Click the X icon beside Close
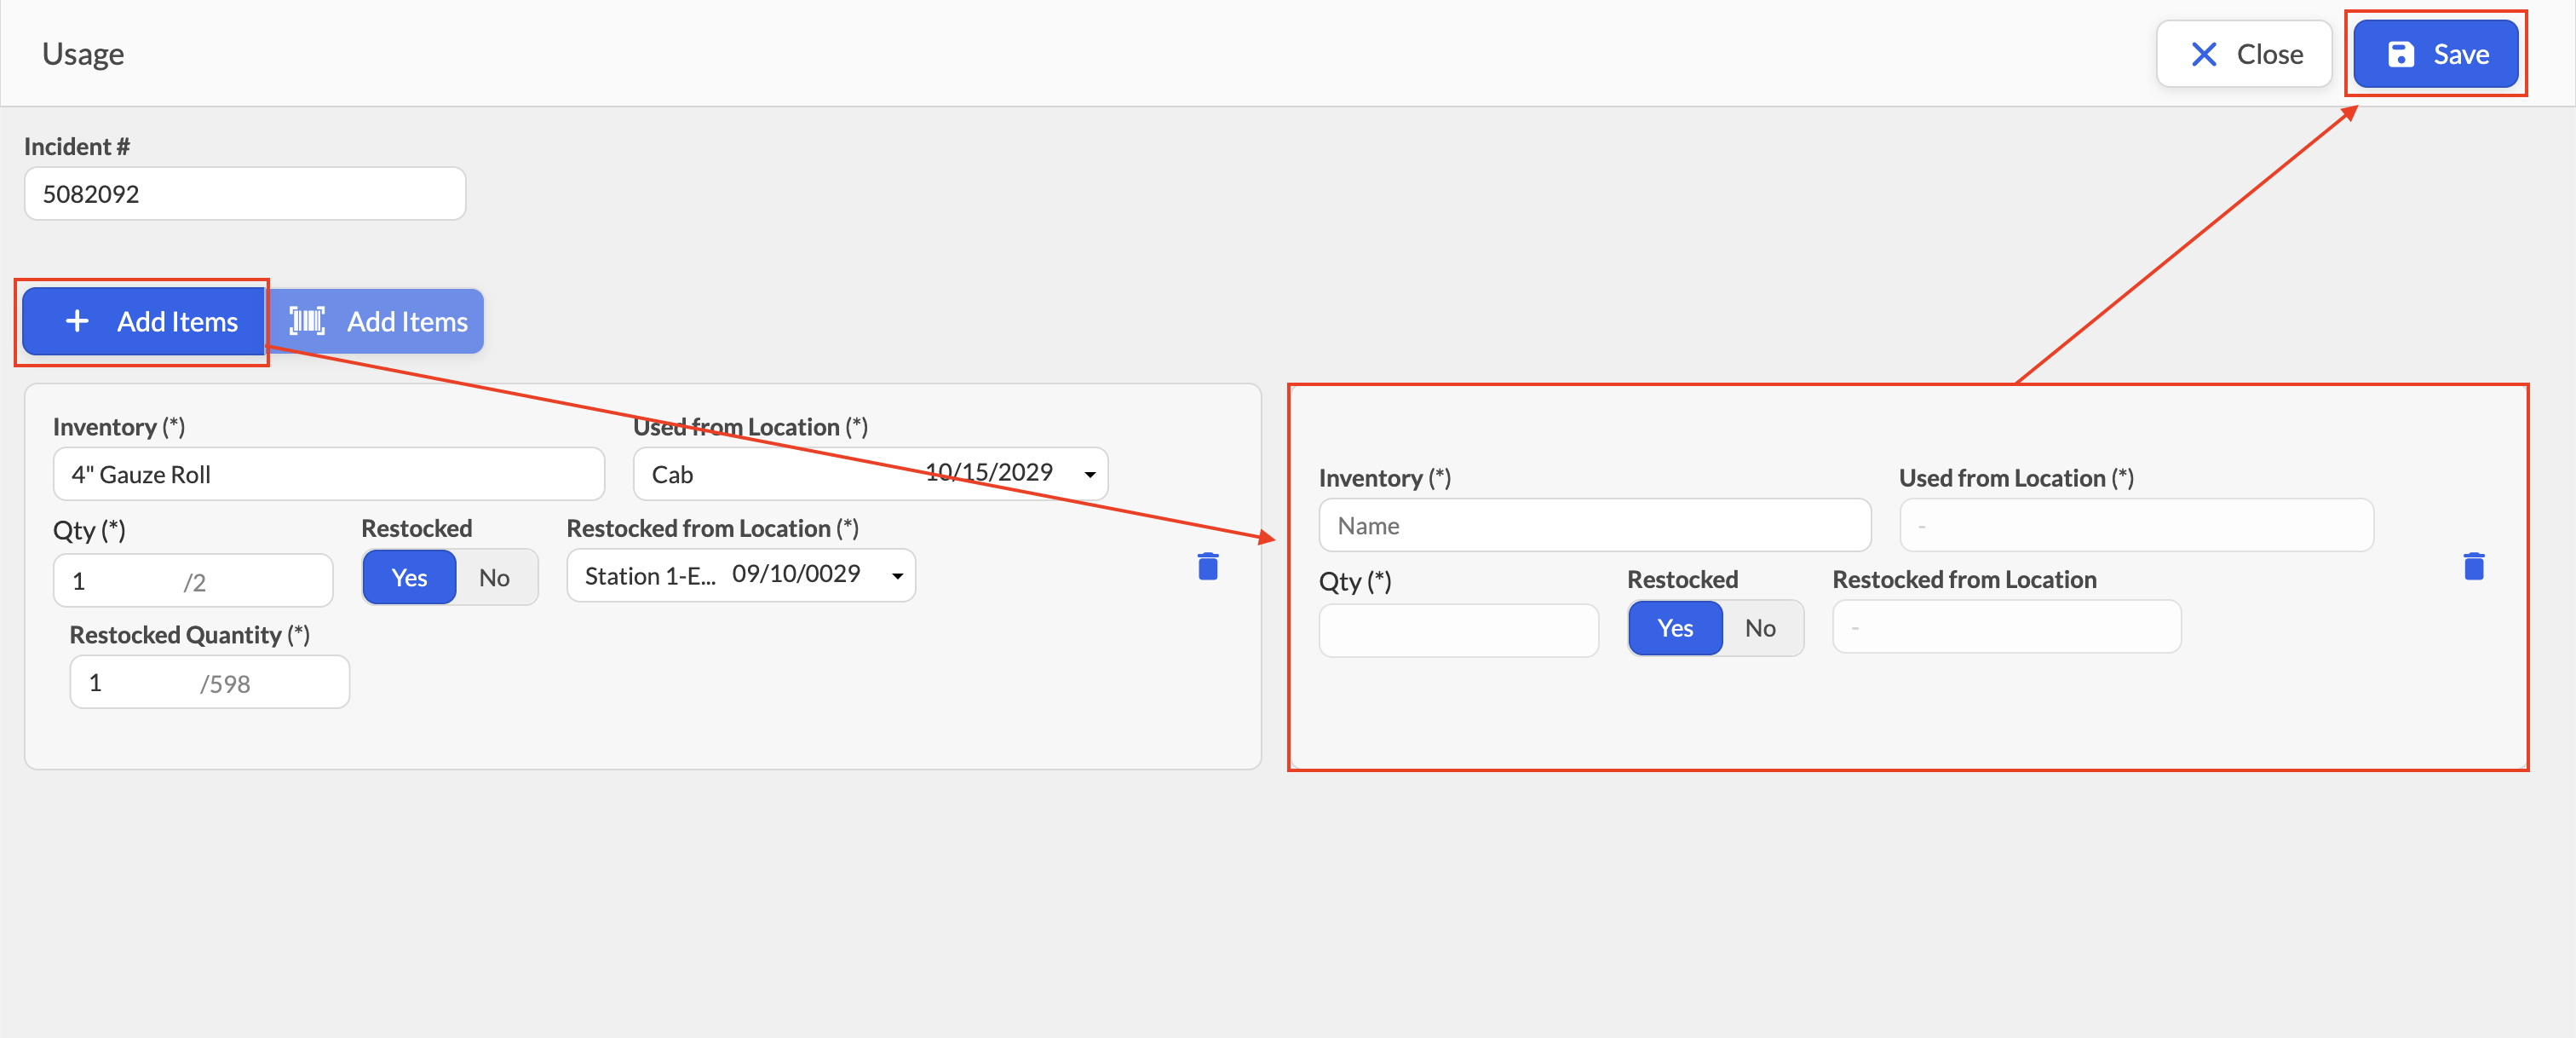2576x1038 pixels. coord(2204,54)
